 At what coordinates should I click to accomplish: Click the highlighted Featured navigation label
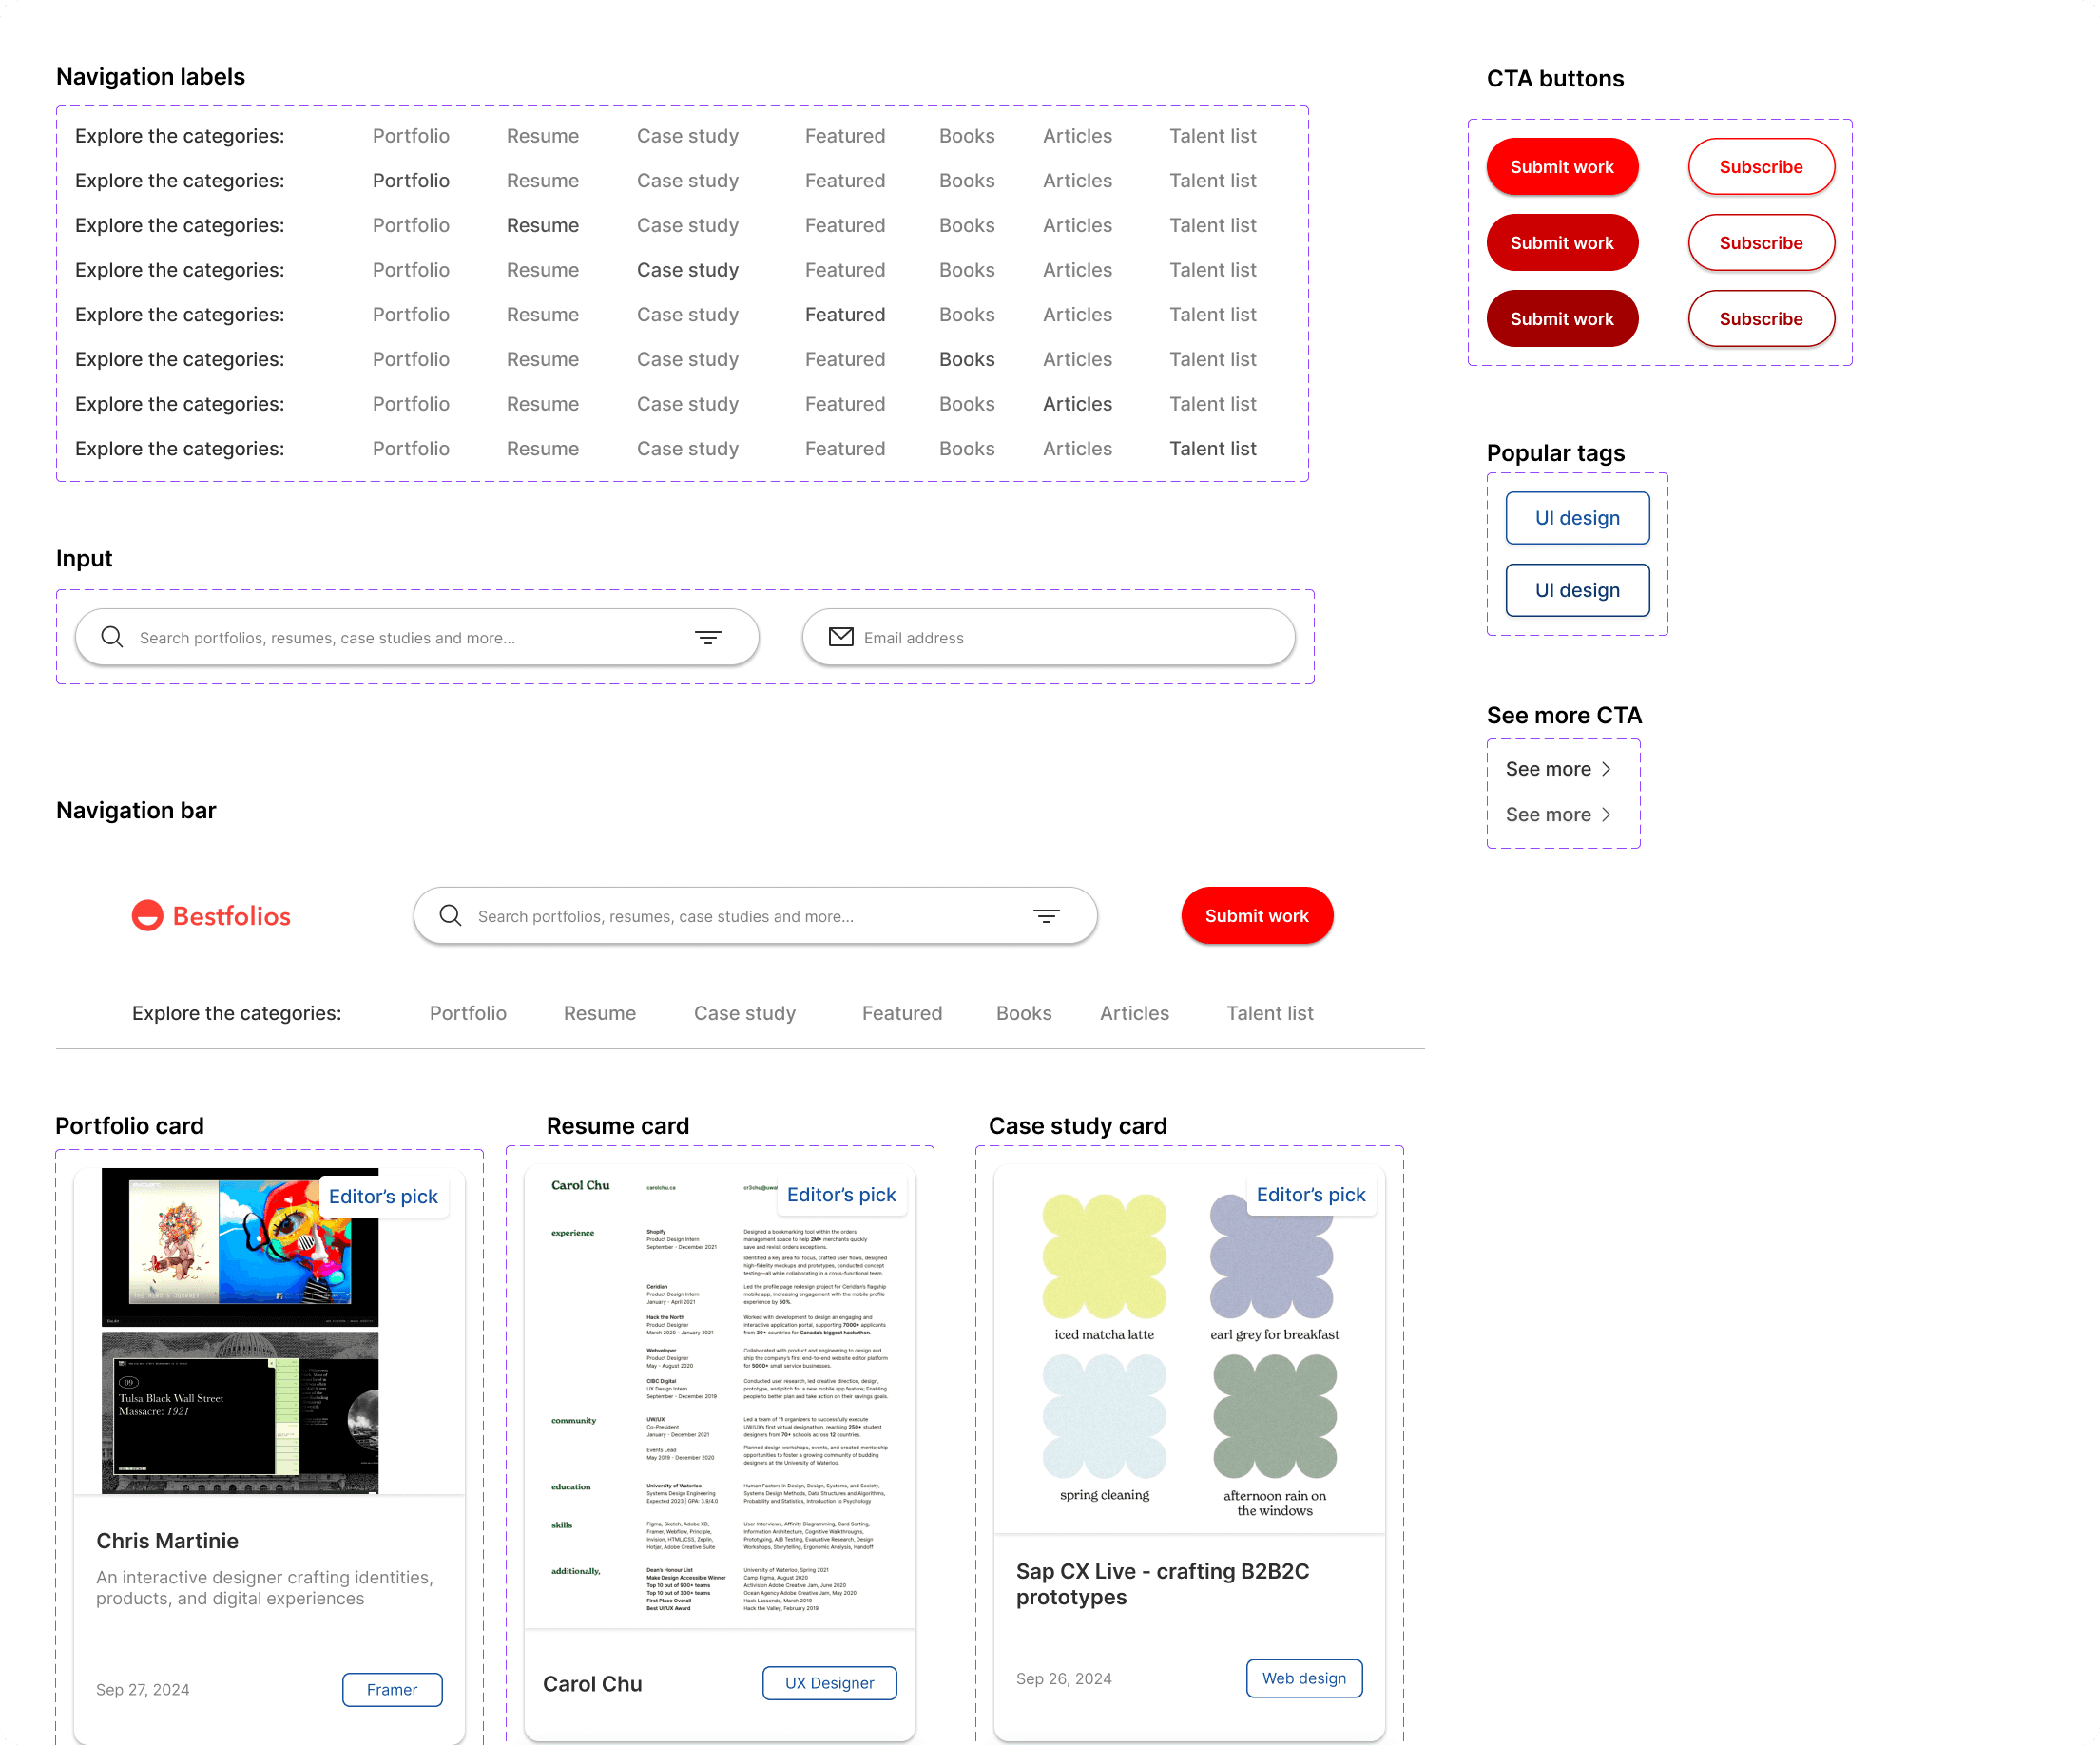pyautogui.click(x=845, y=314)
